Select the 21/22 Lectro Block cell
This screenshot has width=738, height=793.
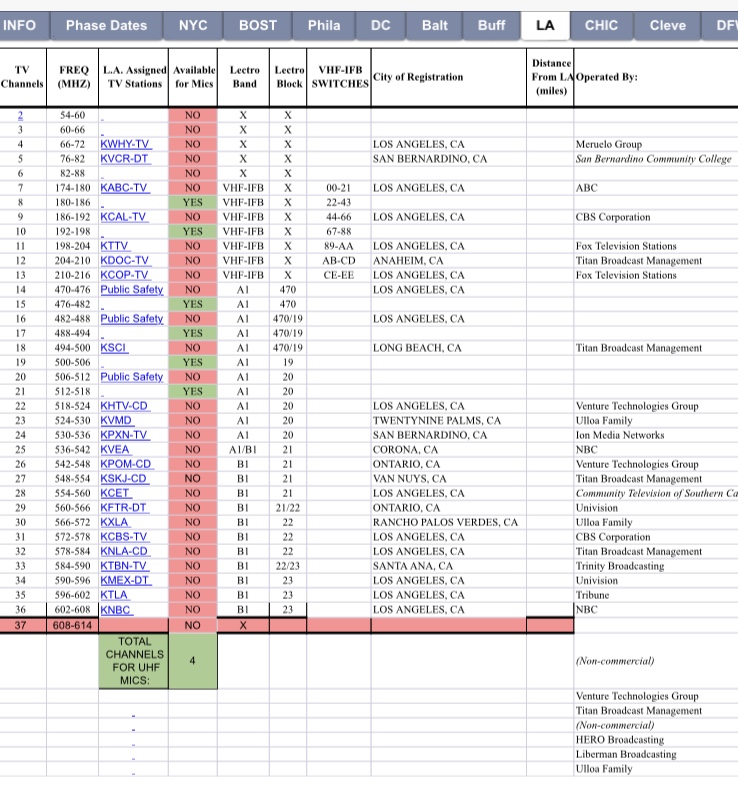pos(287,508)
